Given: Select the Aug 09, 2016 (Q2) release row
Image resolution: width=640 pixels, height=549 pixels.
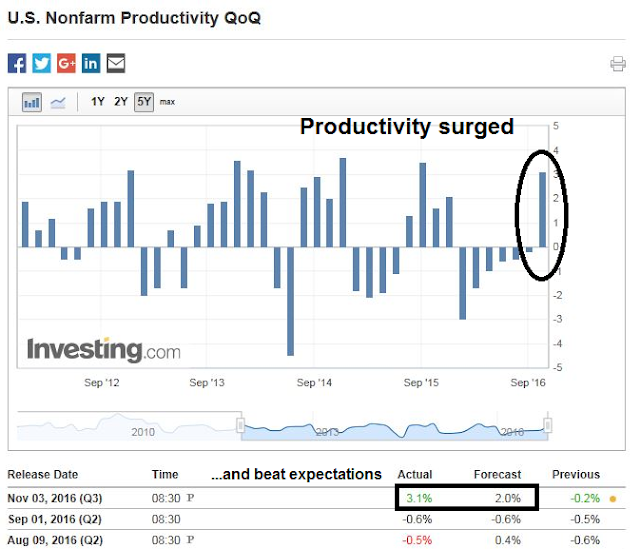Looking at the screenshot, I should (316, 540).
